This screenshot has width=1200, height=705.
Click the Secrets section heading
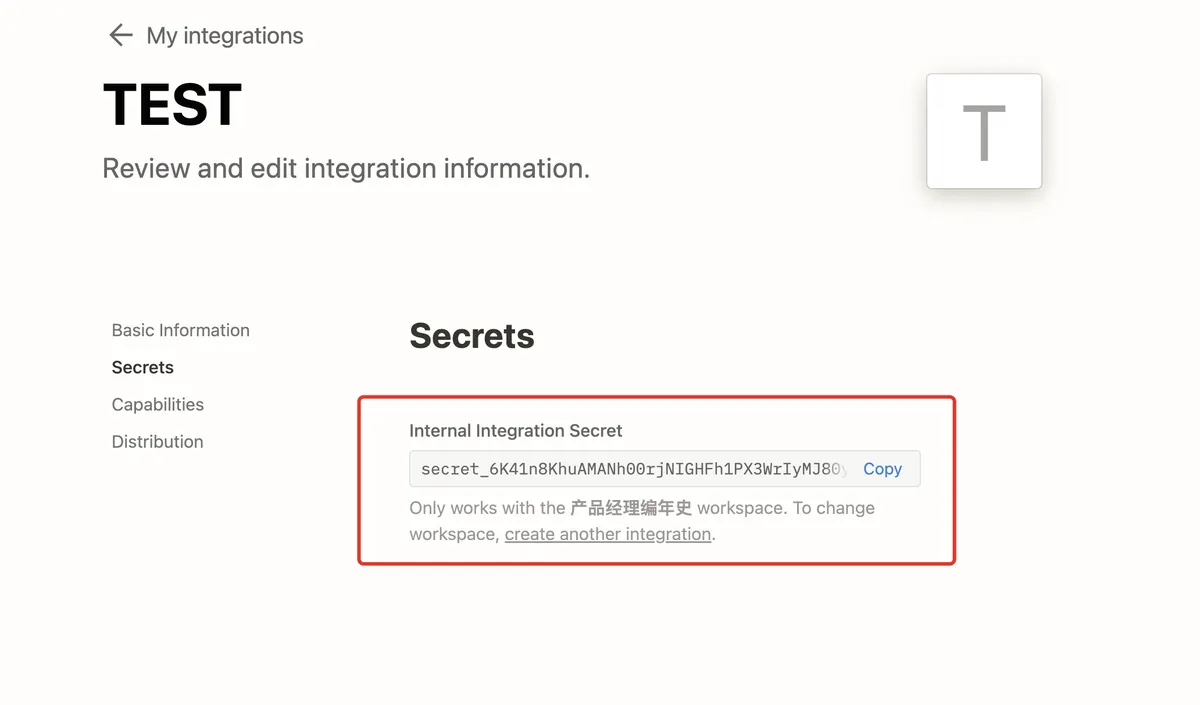point(472,336)
